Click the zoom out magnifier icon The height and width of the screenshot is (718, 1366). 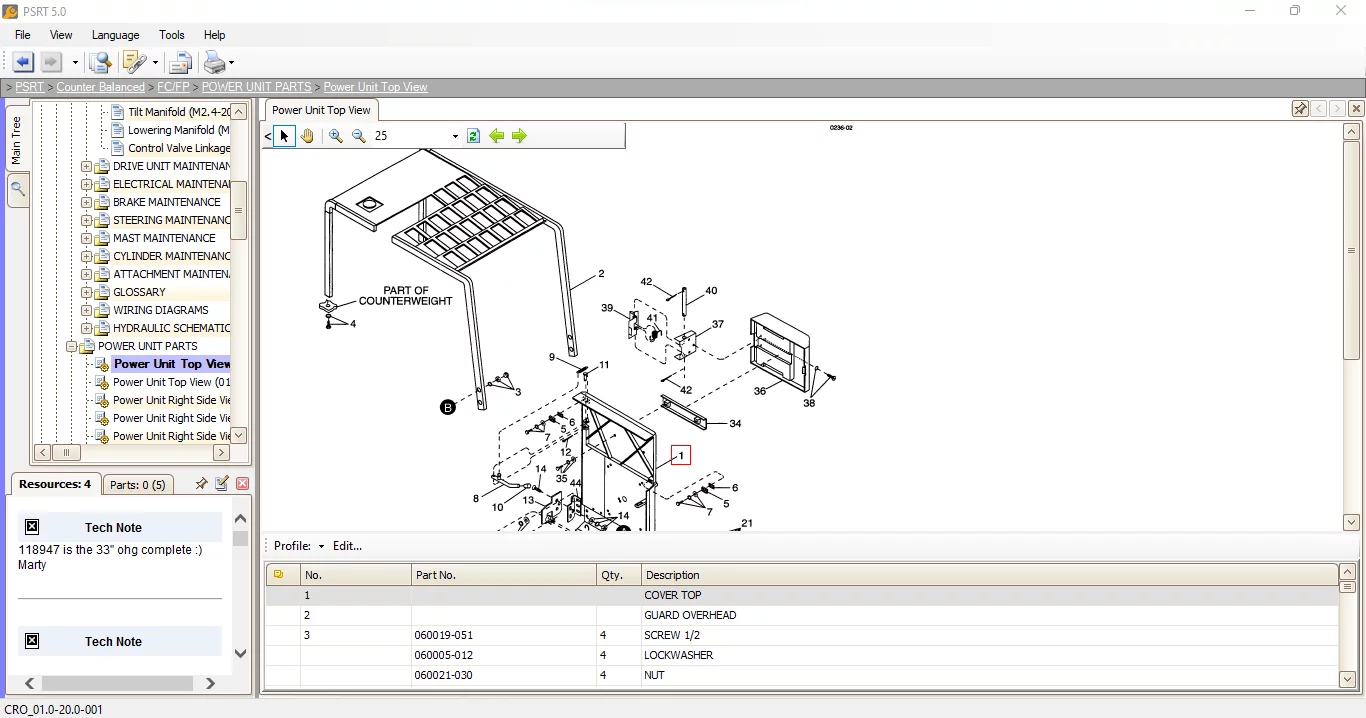359,136
